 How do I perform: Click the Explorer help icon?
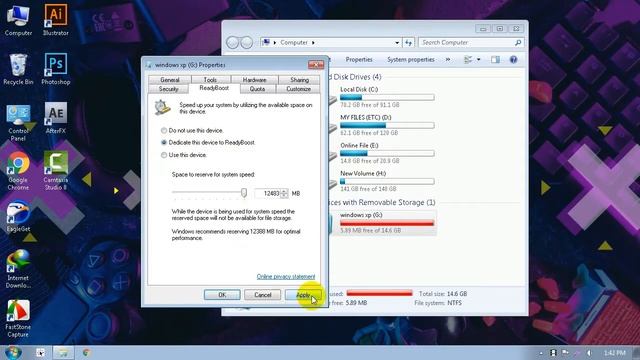(x=513, y=60)
